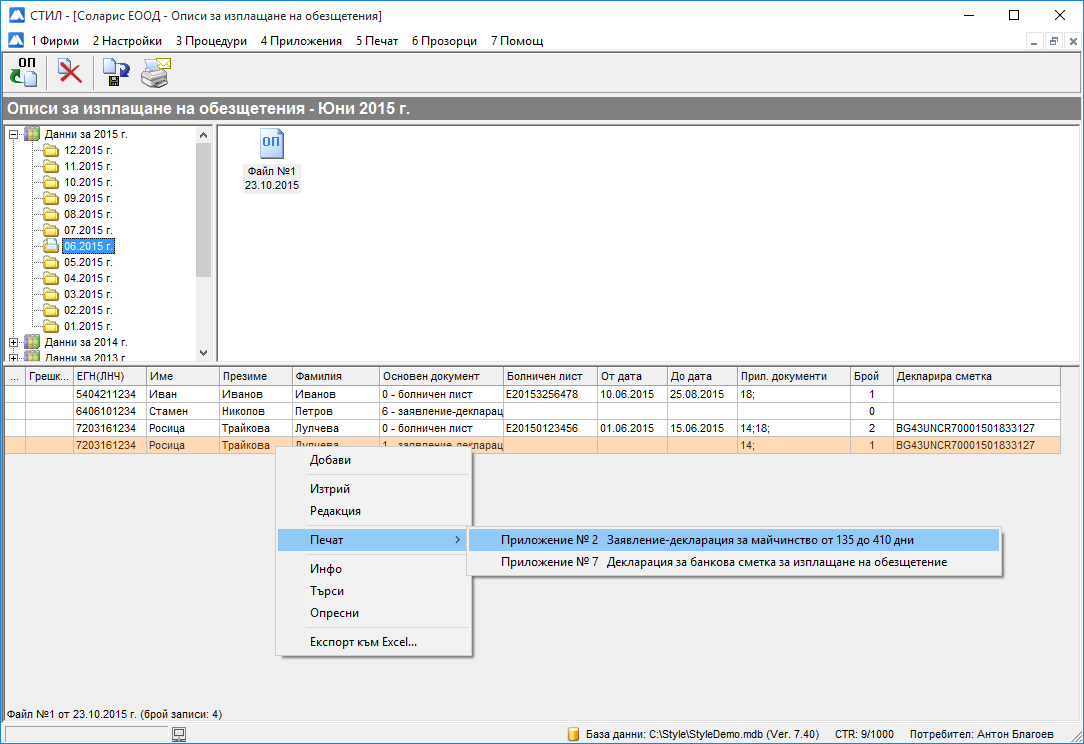Viewport: 1084px width, 744px height.
Task: Click the printer with envelope toolbar icon
Action: click(155, 72)
